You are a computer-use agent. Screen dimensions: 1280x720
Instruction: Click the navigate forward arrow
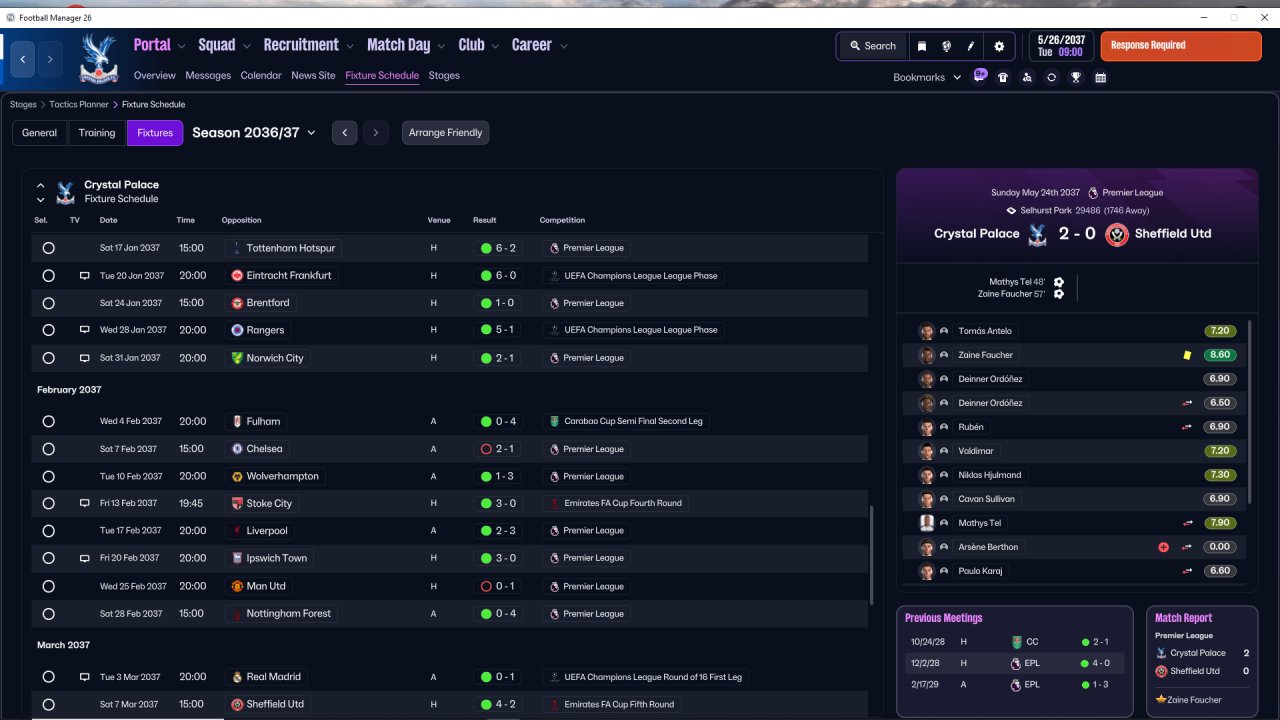[50, 59]
